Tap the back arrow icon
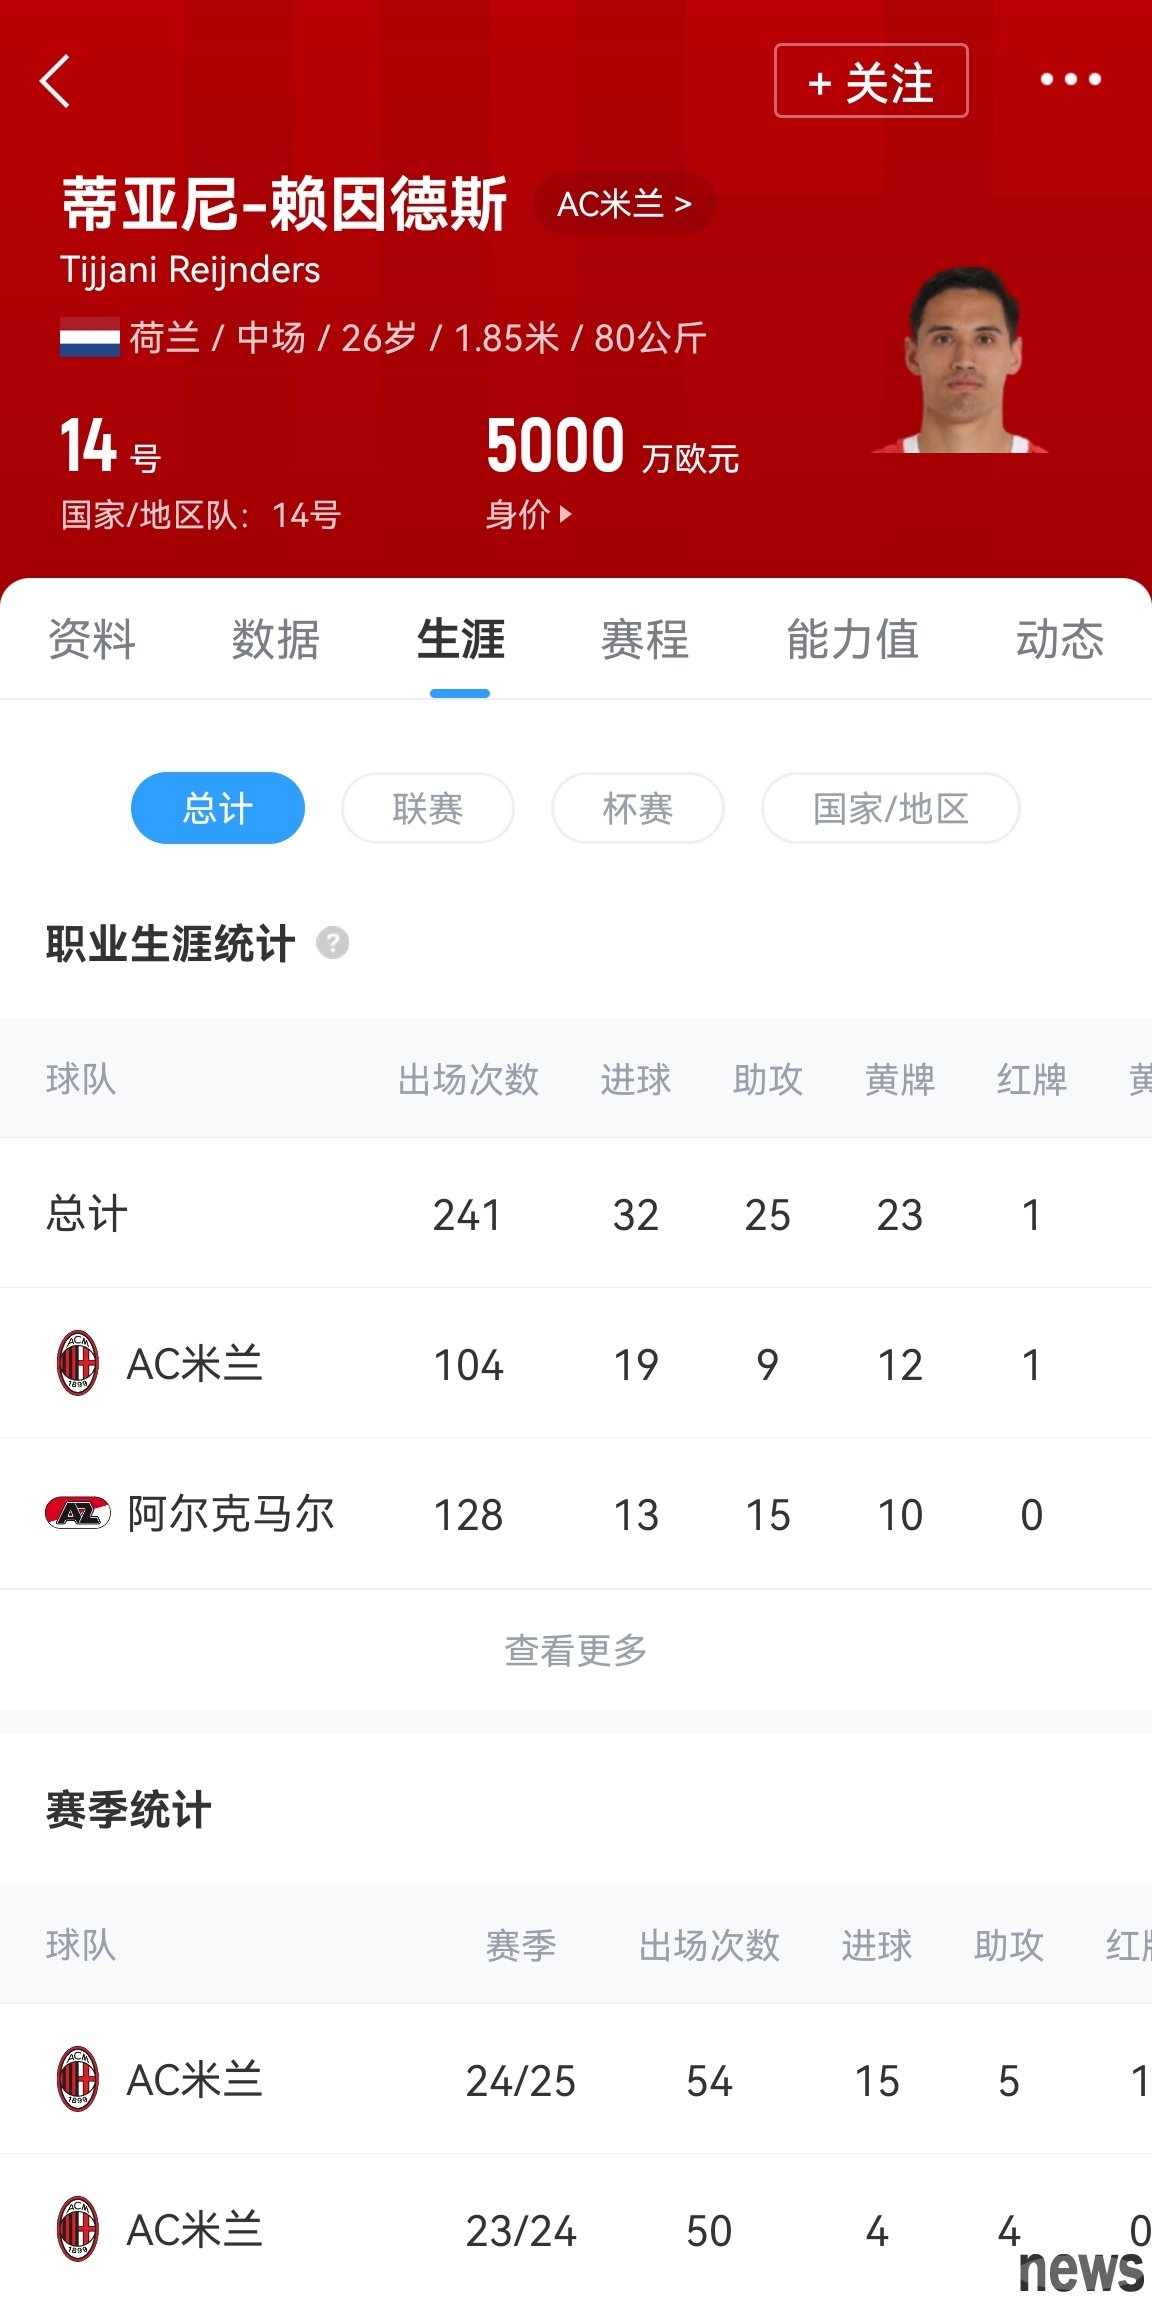The width and height of the screenshot is (1152, 2297). coord(55,81)
